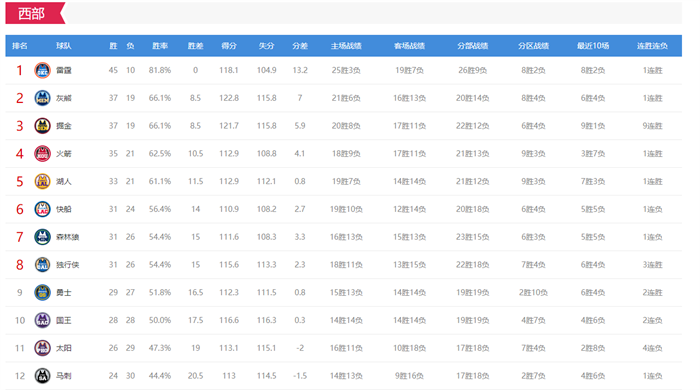This screenshot has height=390, width=700.
Task: Click the Warriors (勇士) team logo
Action: 42,293
